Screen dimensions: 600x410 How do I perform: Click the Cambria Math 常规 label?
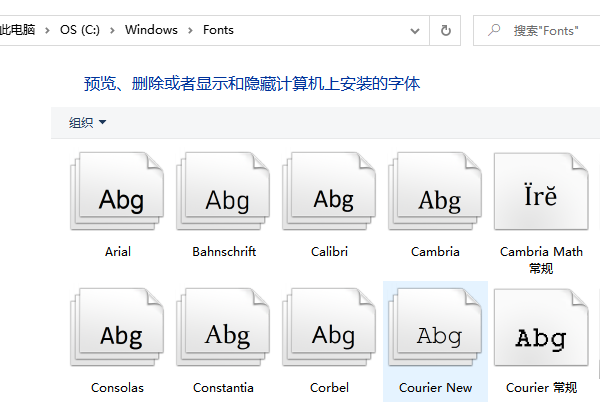click(x=541, y=260)
